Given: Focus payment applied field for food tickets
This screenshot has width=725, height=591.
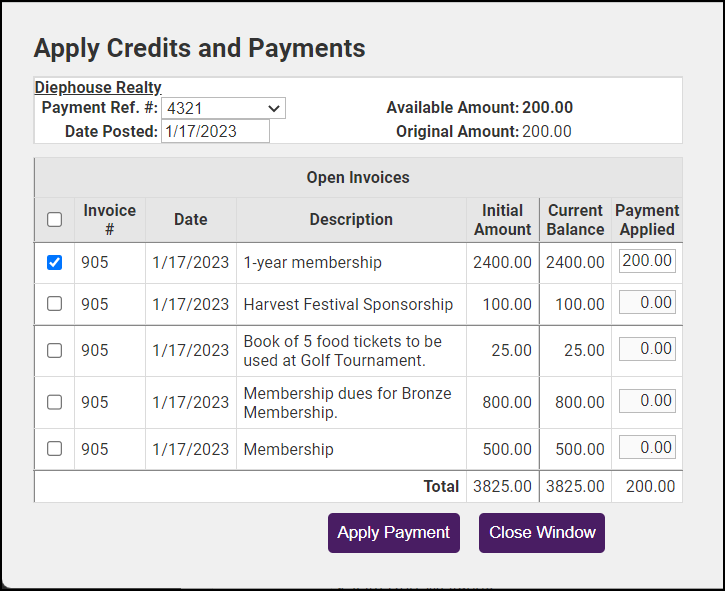Looking at the screenshot, I should pos(647,349).
